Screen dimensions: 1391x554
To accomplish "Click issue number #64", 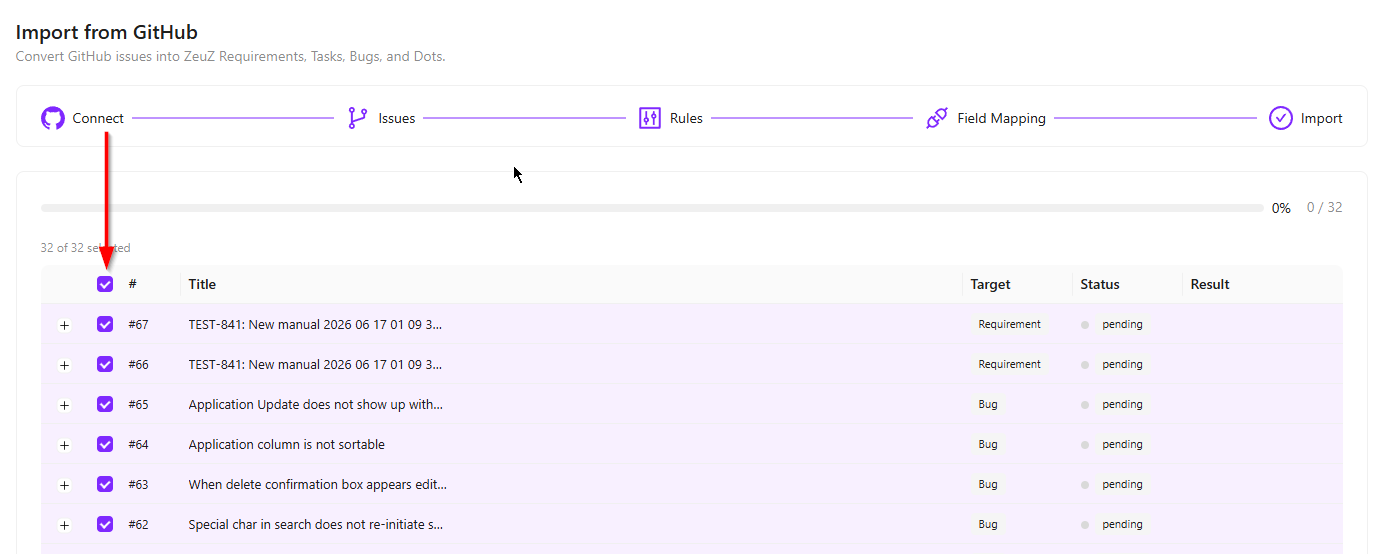I will (x=138, y=444).
